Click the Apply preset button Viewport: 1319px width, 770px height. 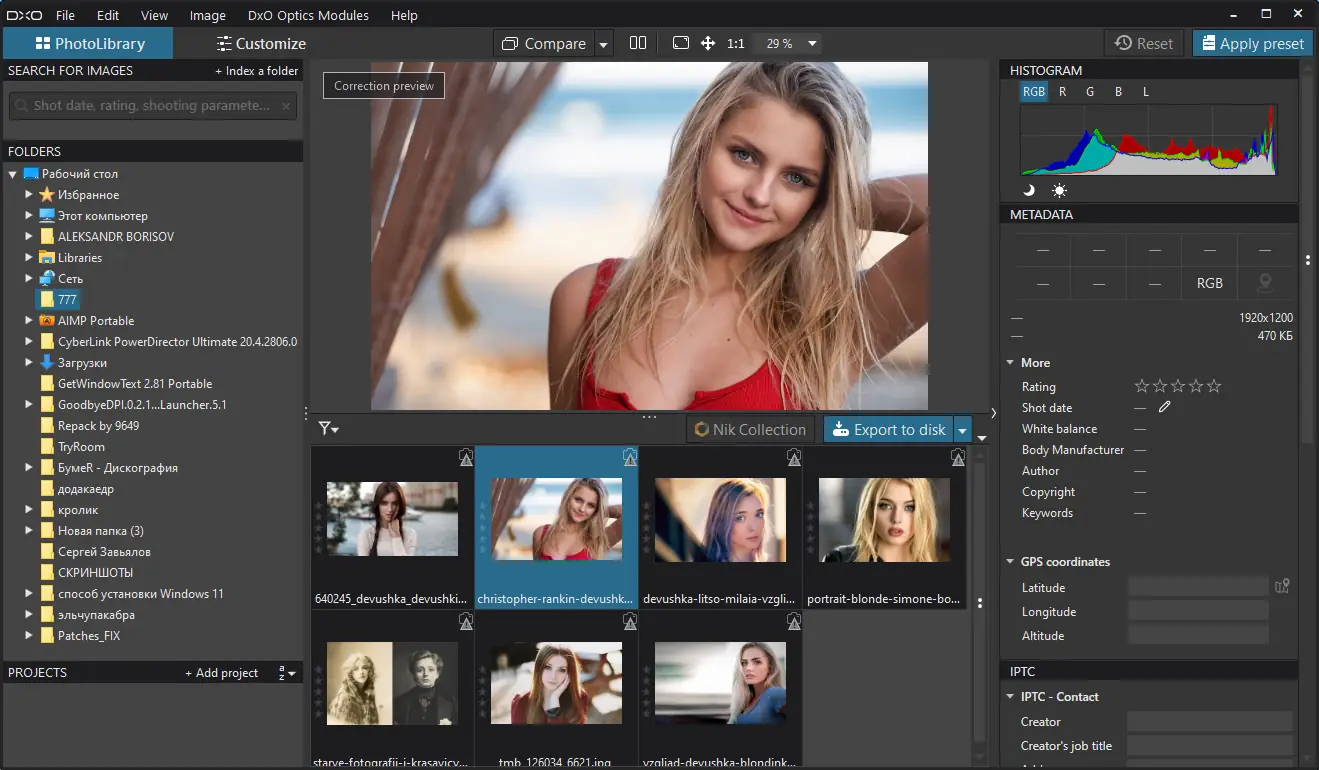(1252, 43)
